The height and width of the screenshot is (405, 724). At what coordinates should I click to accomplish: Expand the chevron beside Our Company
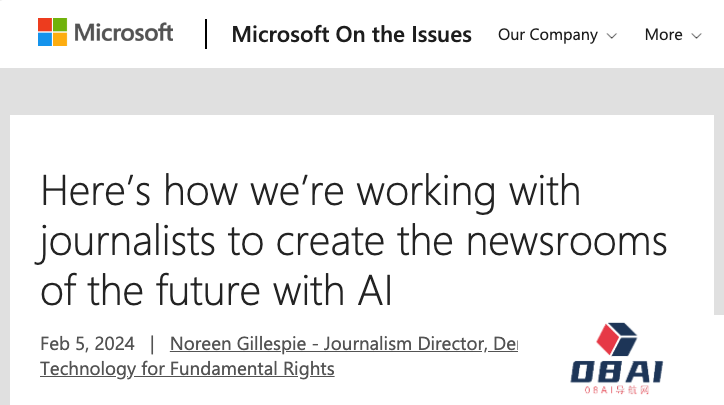click(611, 35)
